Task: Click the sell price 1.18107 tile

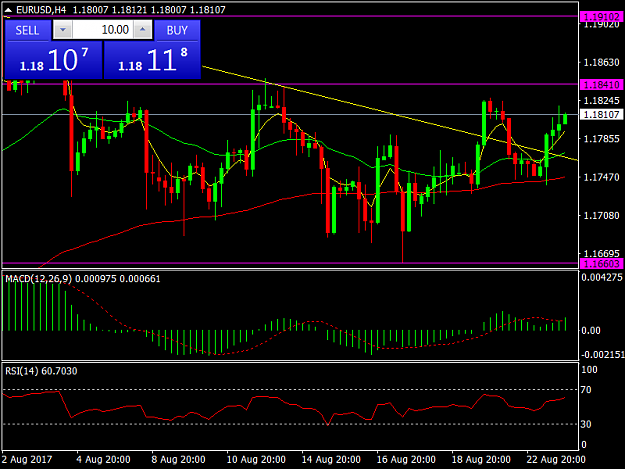Action: coord(53,60)
